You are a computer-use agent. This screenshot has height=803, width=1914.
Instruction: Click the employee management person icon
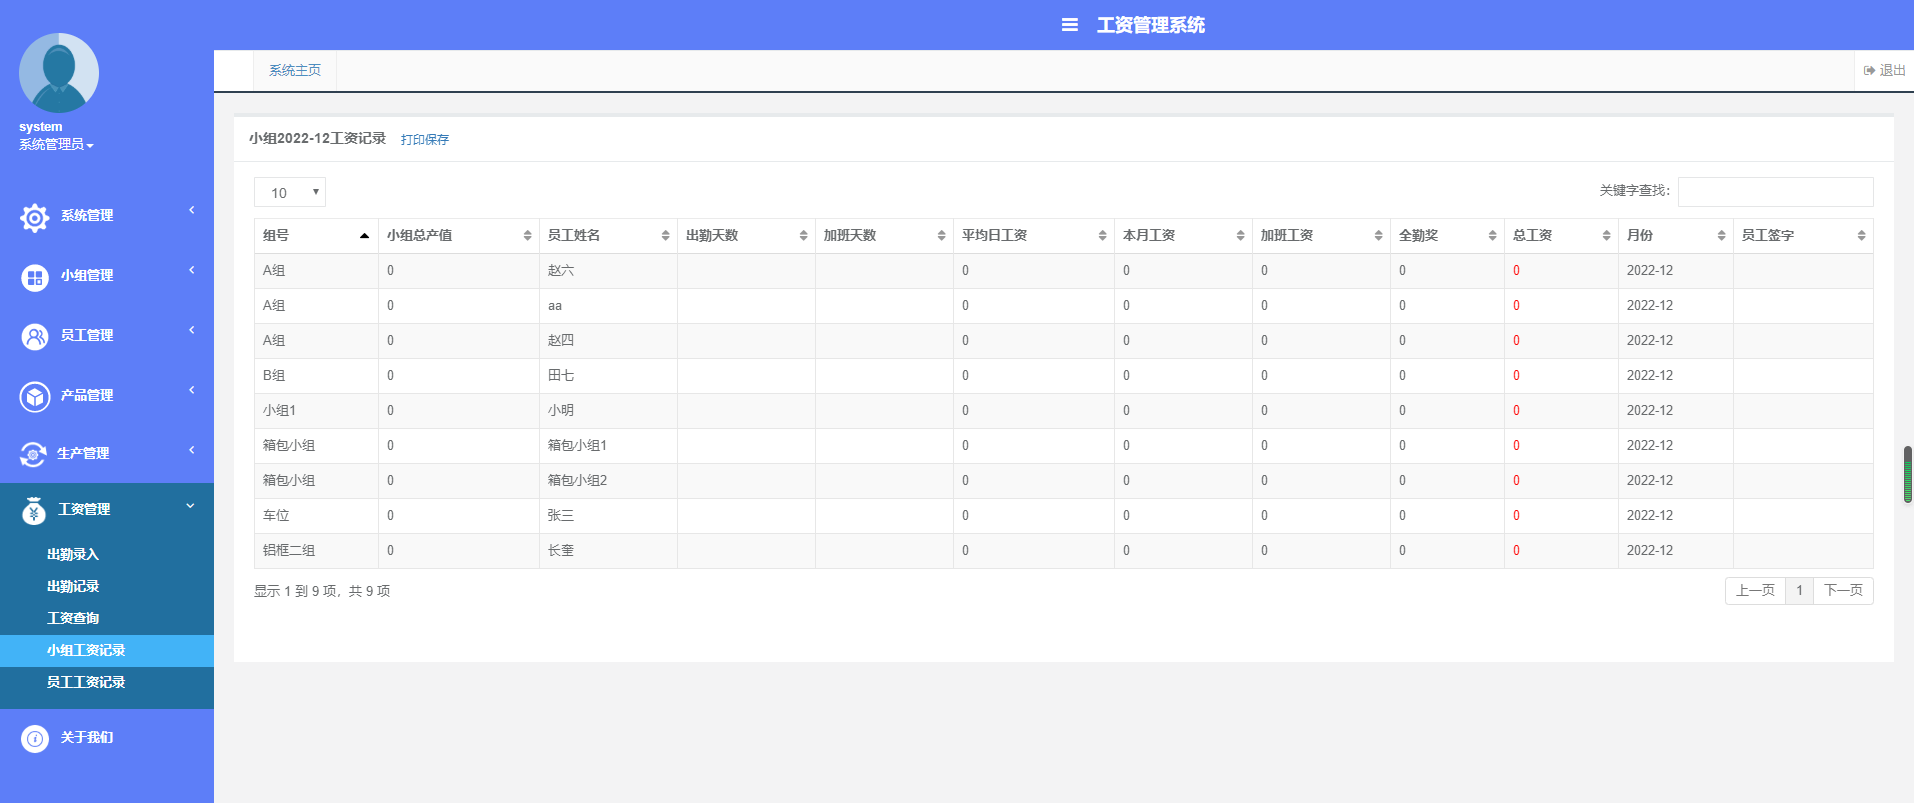tap(35, 337)
